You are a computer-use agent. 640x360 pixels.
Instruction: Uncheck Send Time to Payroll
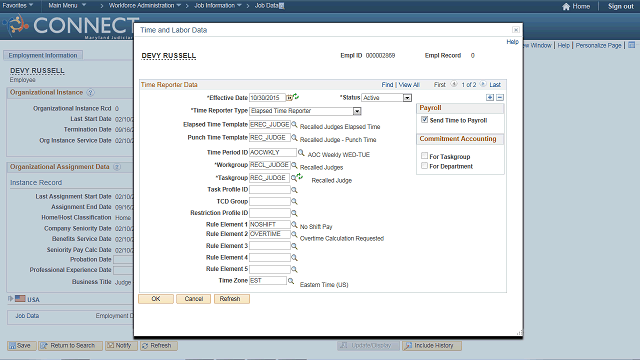tap(424, 120)
